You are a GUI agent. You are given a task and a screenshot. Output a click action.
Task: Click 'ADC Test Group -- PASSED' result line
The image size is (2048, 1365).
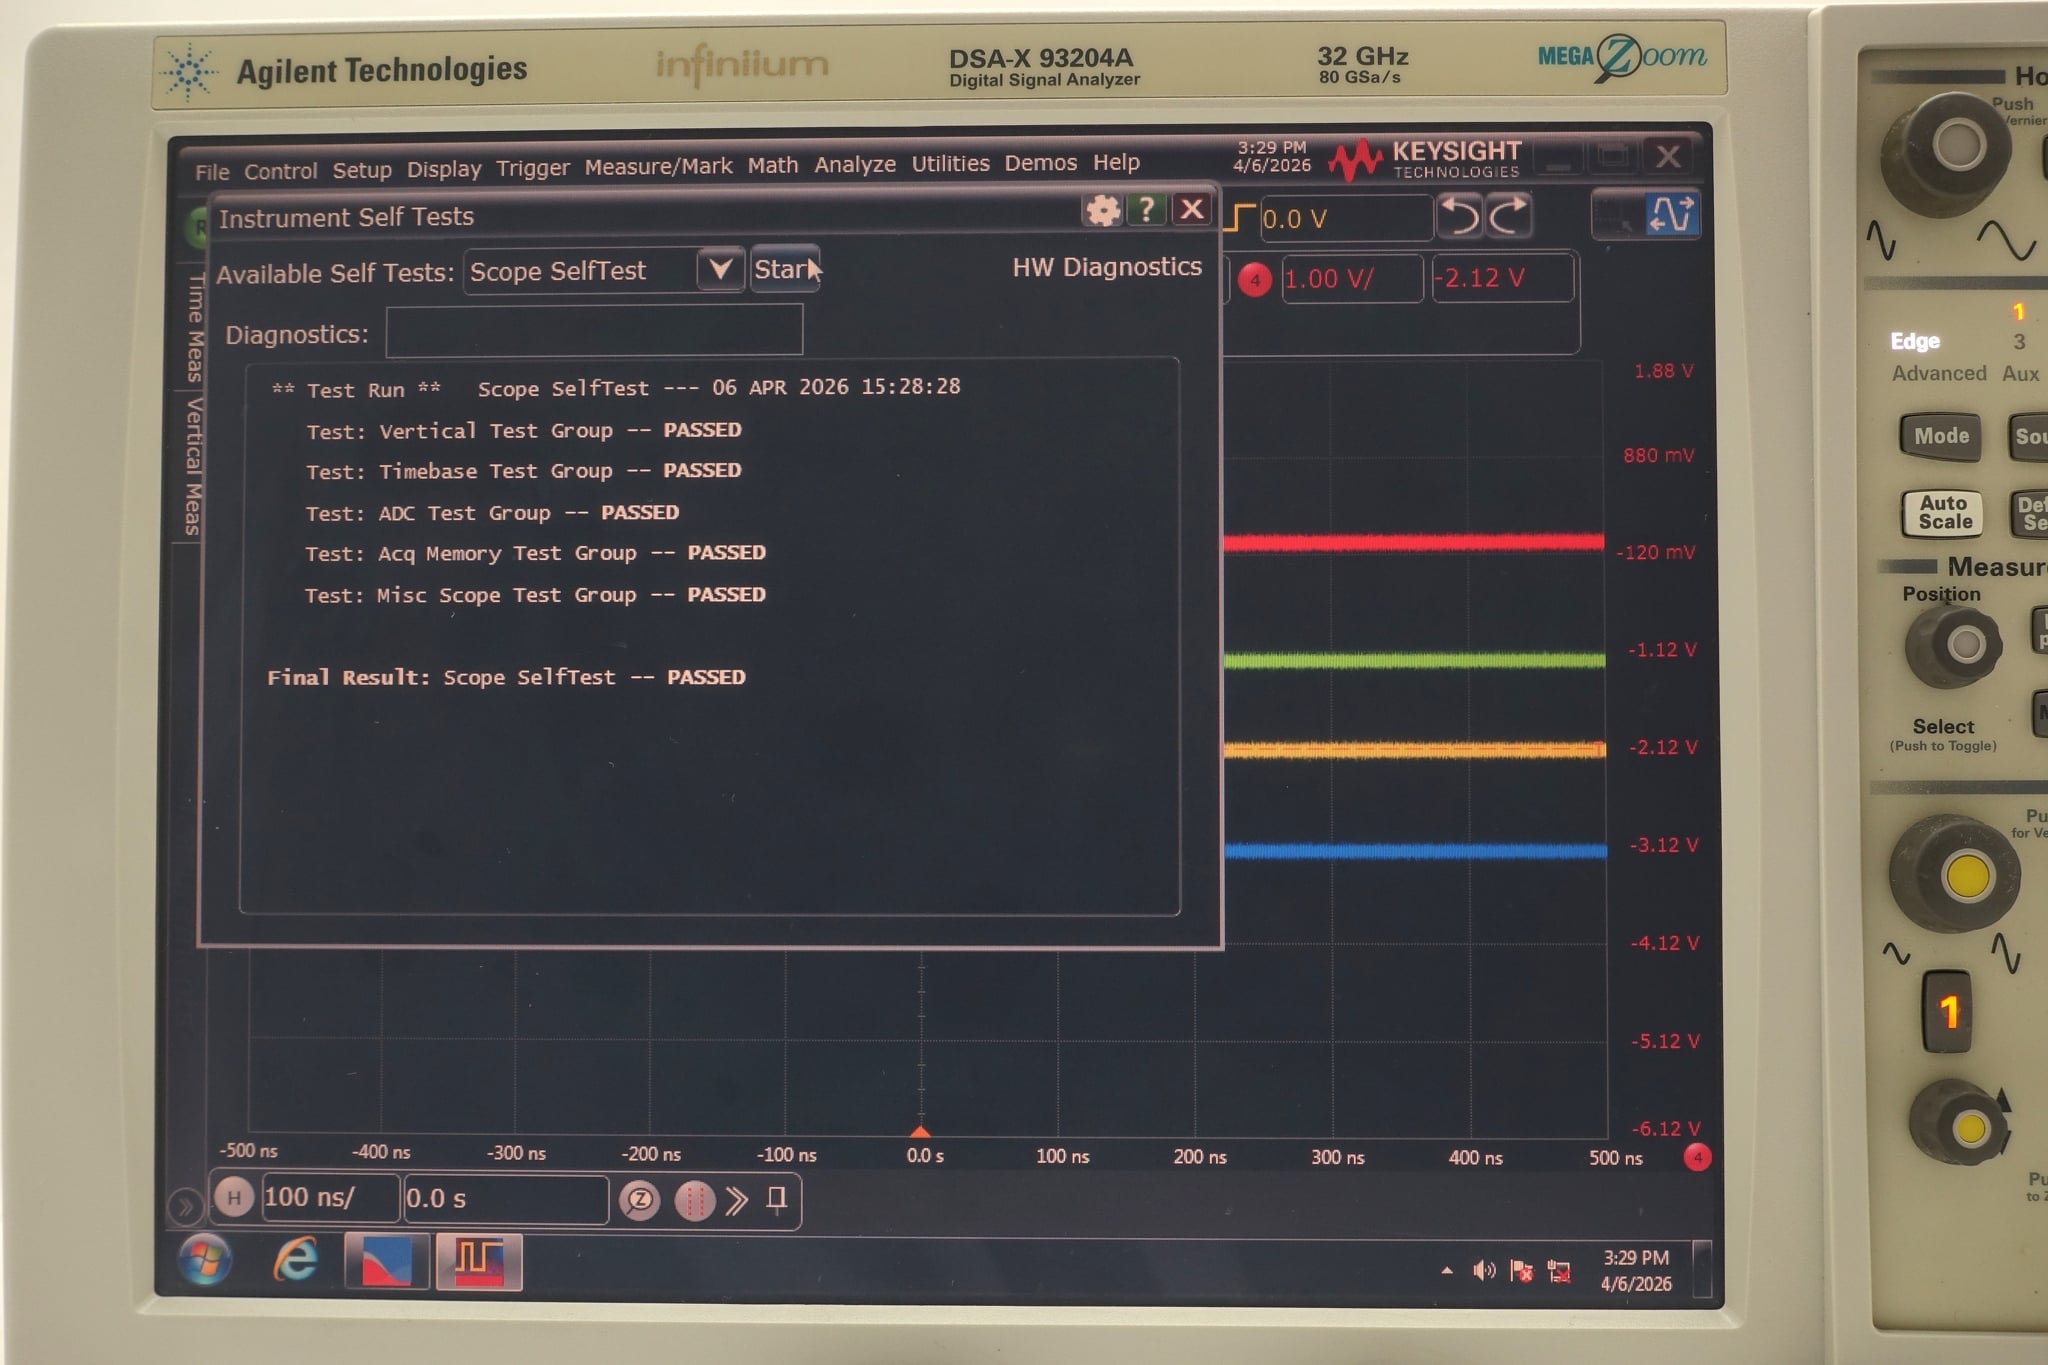pos(492,513)
